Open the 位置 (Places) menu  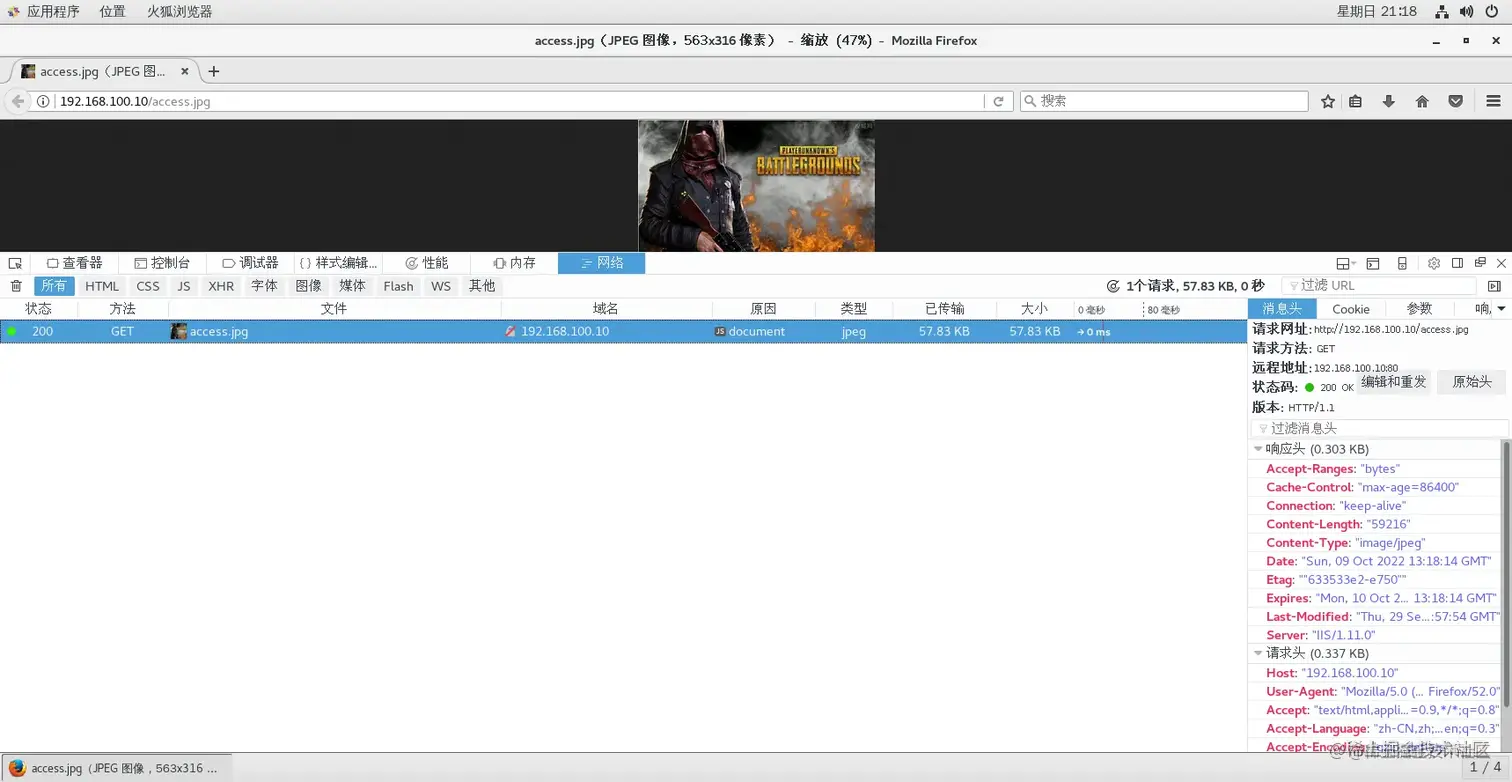(113, 12)
